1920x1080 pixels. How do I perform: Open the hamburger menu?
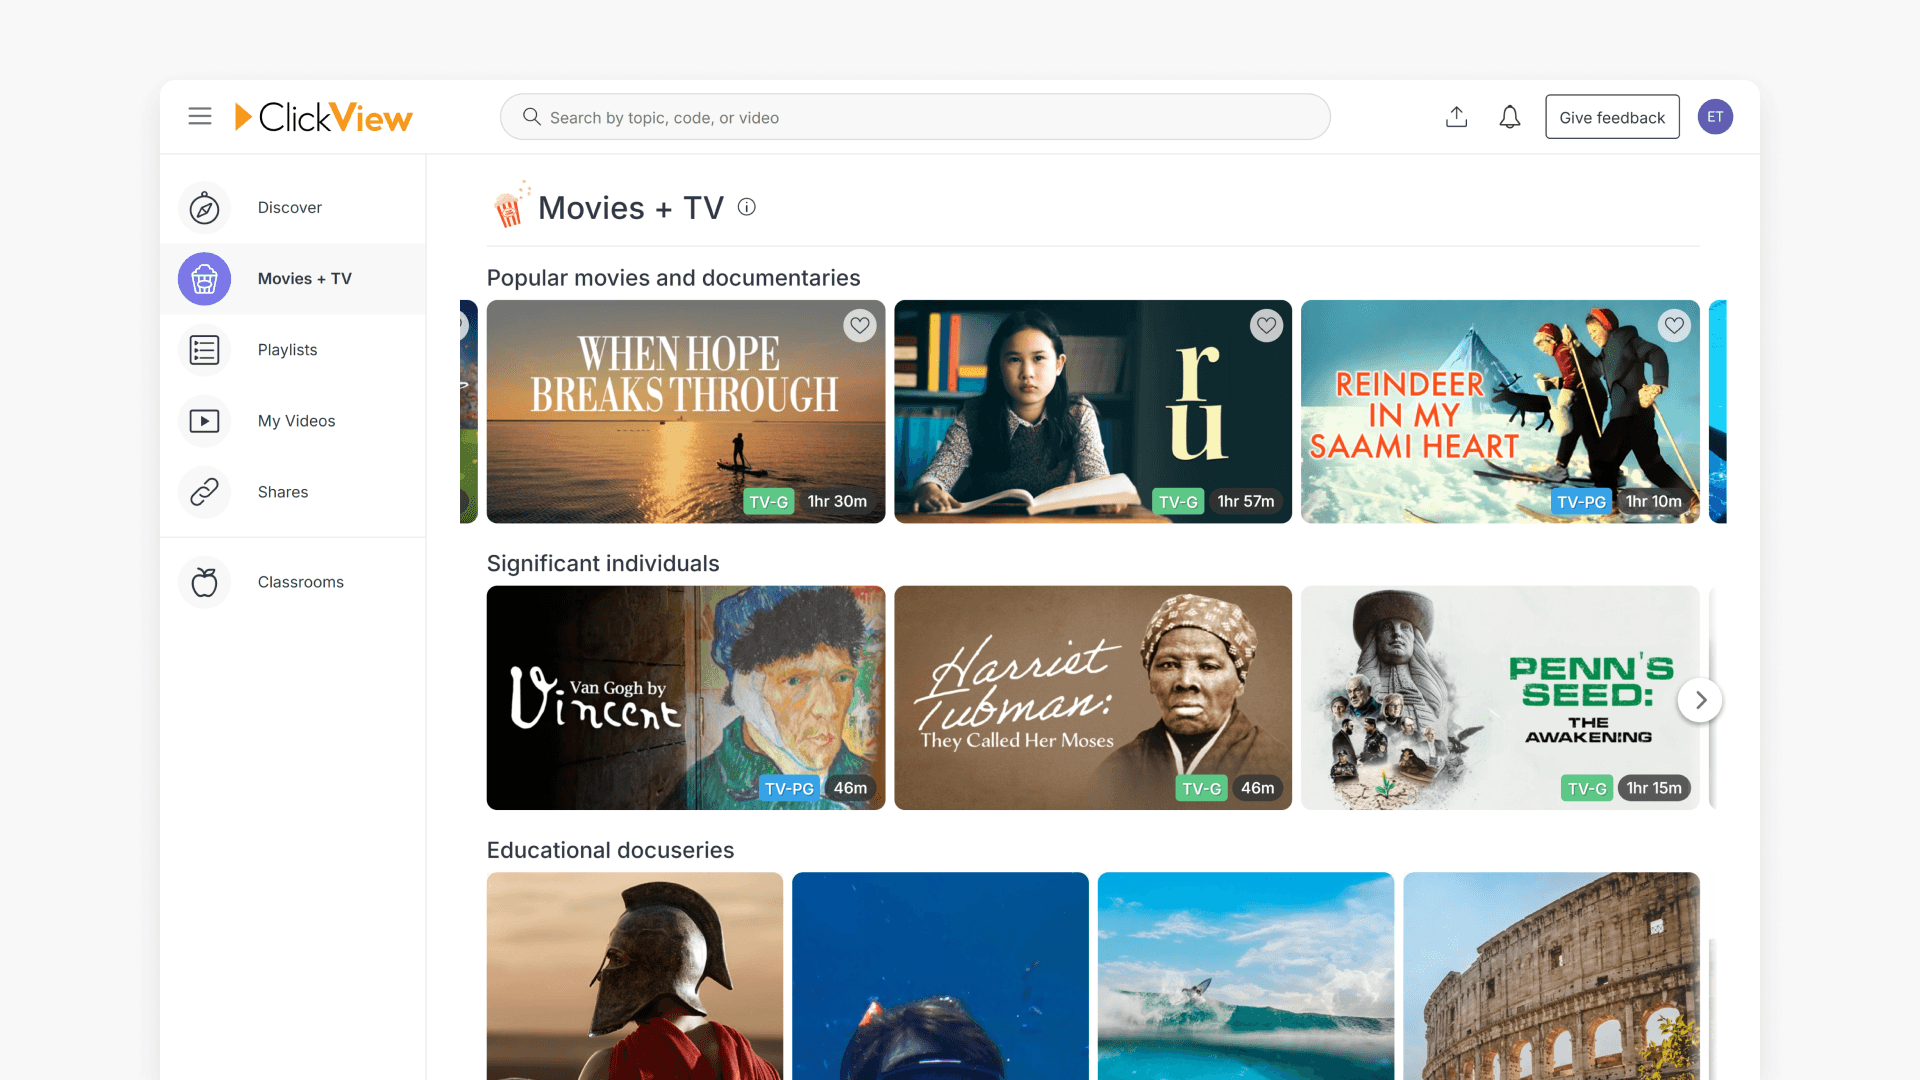tap(199, 116)
